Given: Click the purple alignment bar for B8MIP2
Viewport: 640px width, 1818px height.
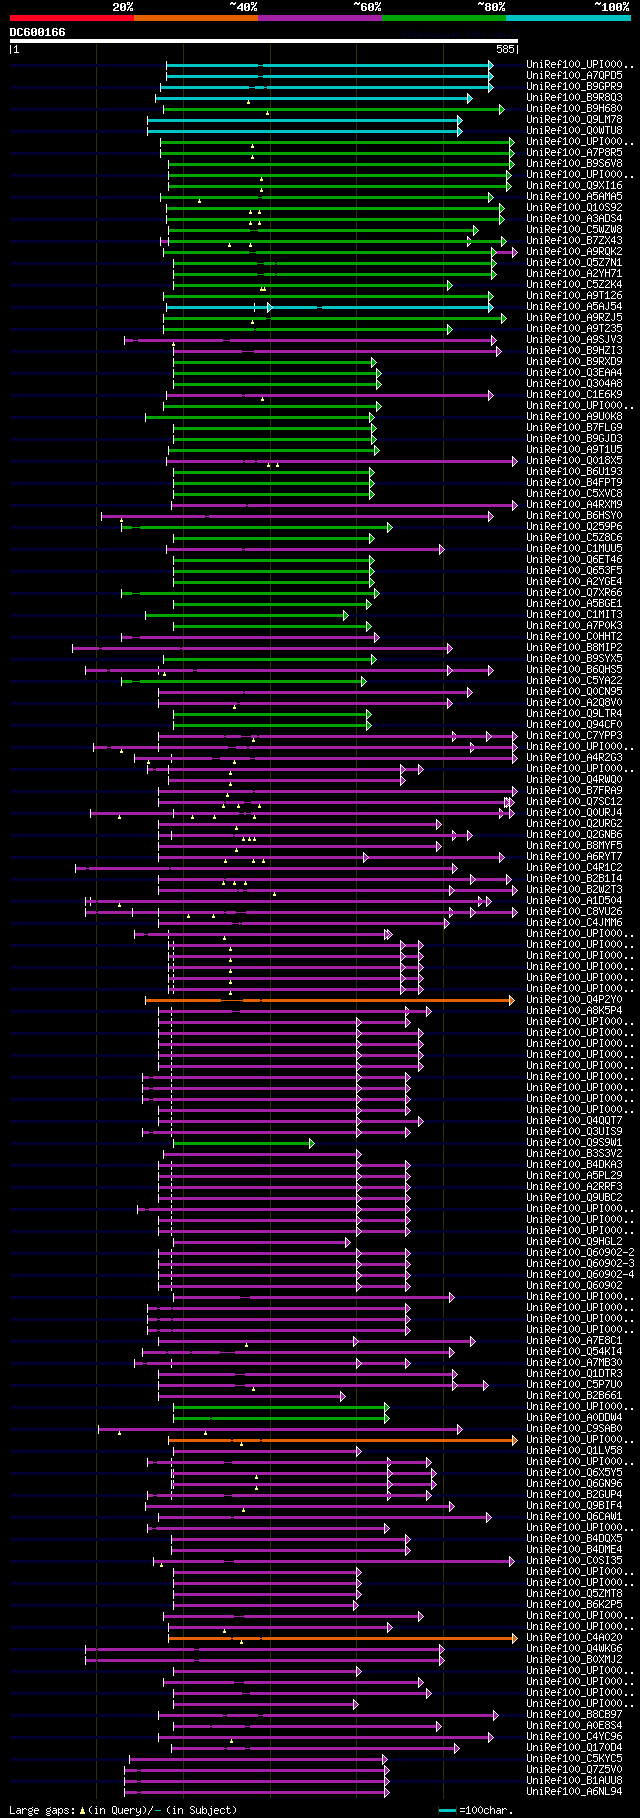Looking at the screenshot, I should 263,648.
